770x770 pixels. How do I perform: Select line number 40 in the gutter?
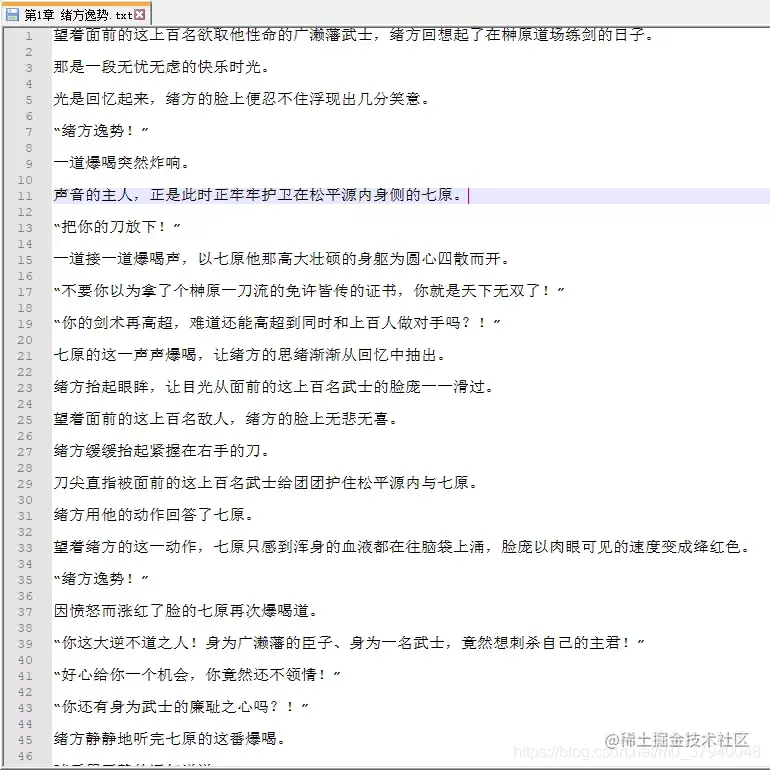point(25,660)
